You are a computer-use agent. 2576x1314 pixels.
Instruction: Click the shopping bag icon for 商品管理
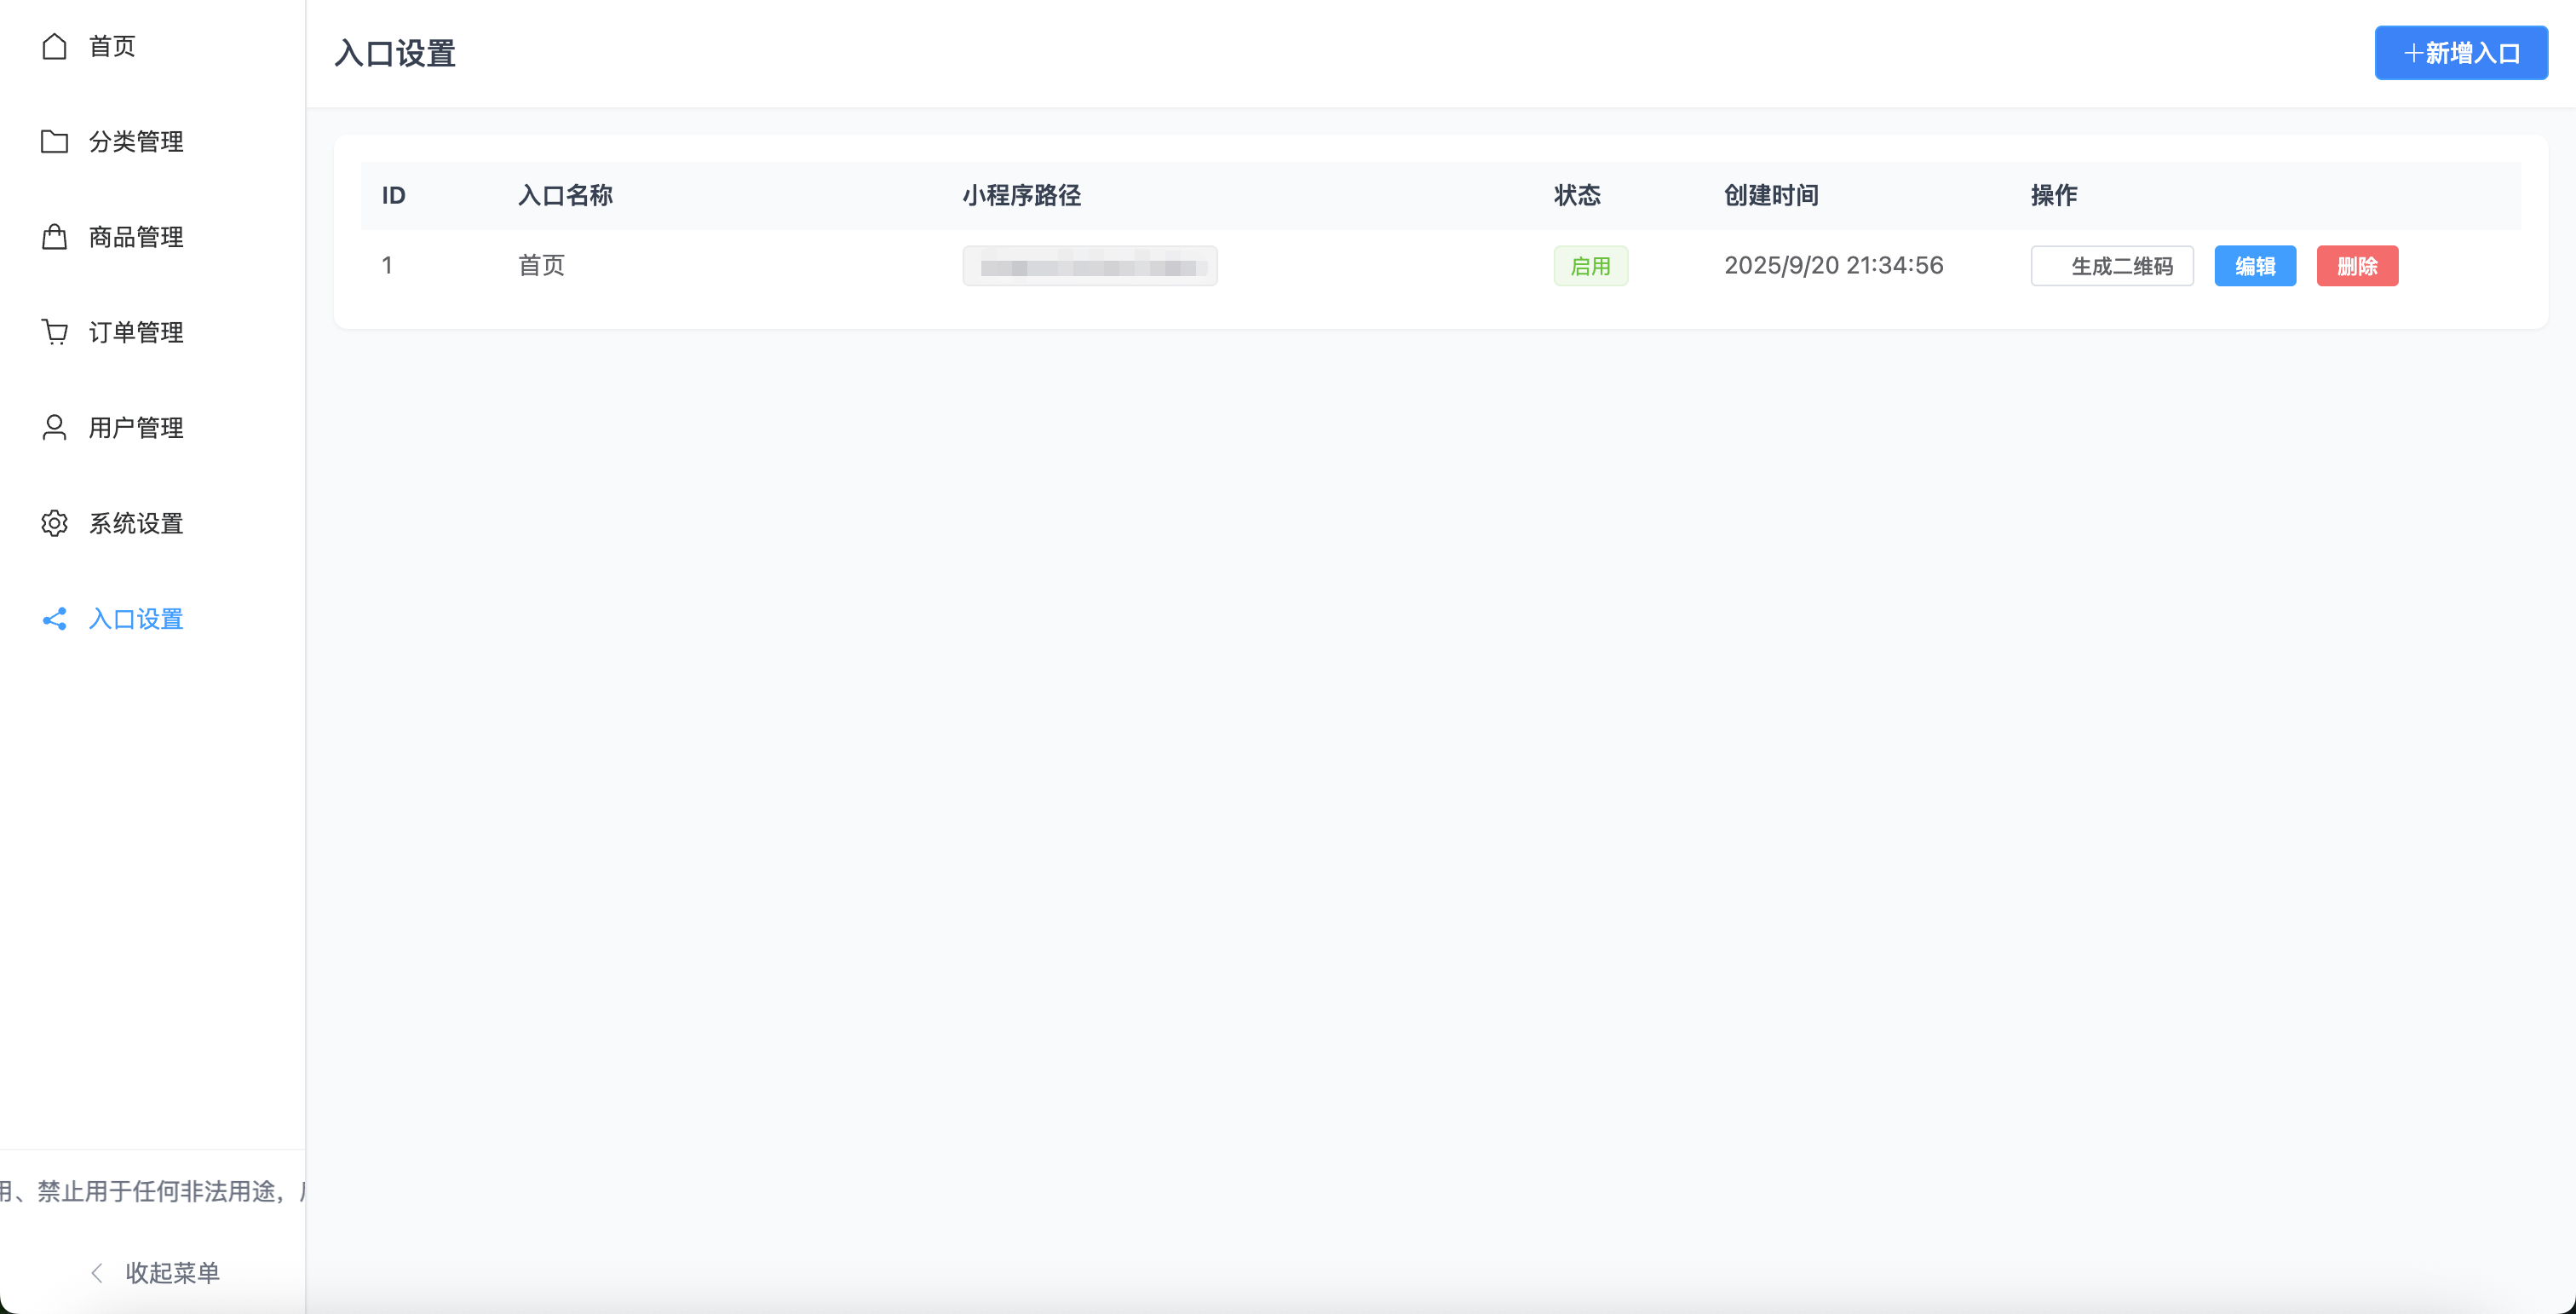click(x=54, y=237)
